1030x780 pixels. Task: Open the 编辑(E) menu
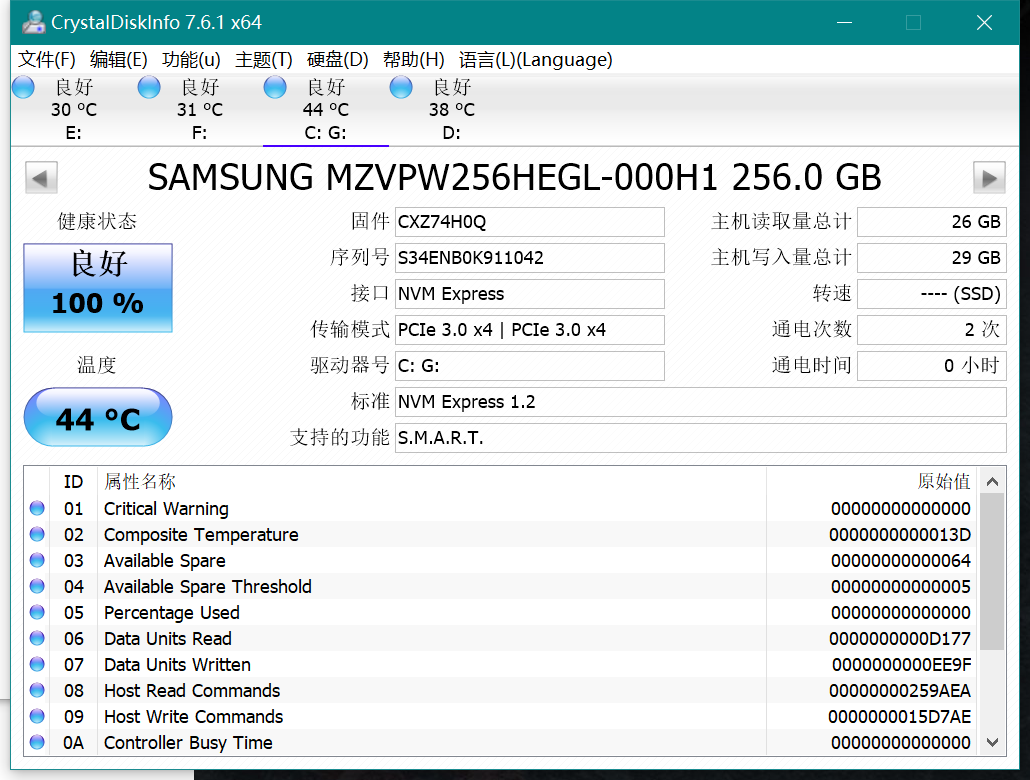(x=118, y=60)
